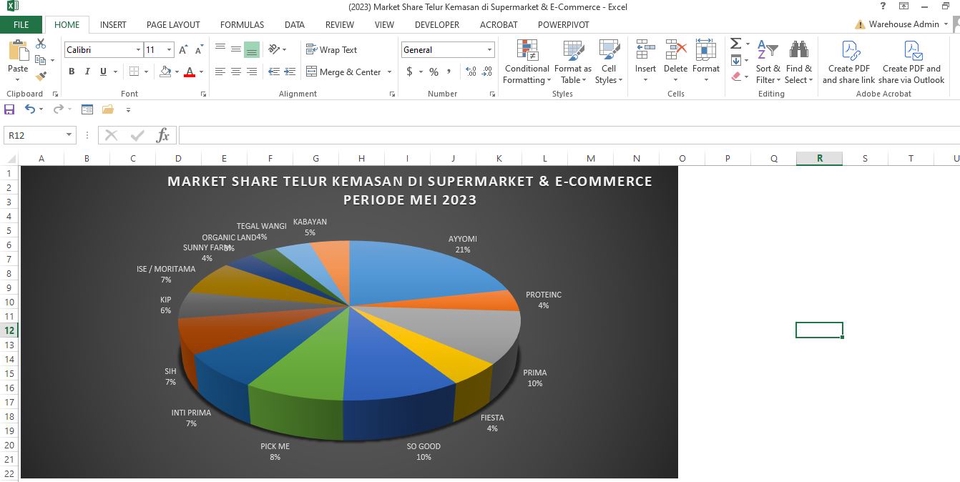960x482 pixels.
Task: Click the Copy icon in Clipboard
Action: (40, 60)
